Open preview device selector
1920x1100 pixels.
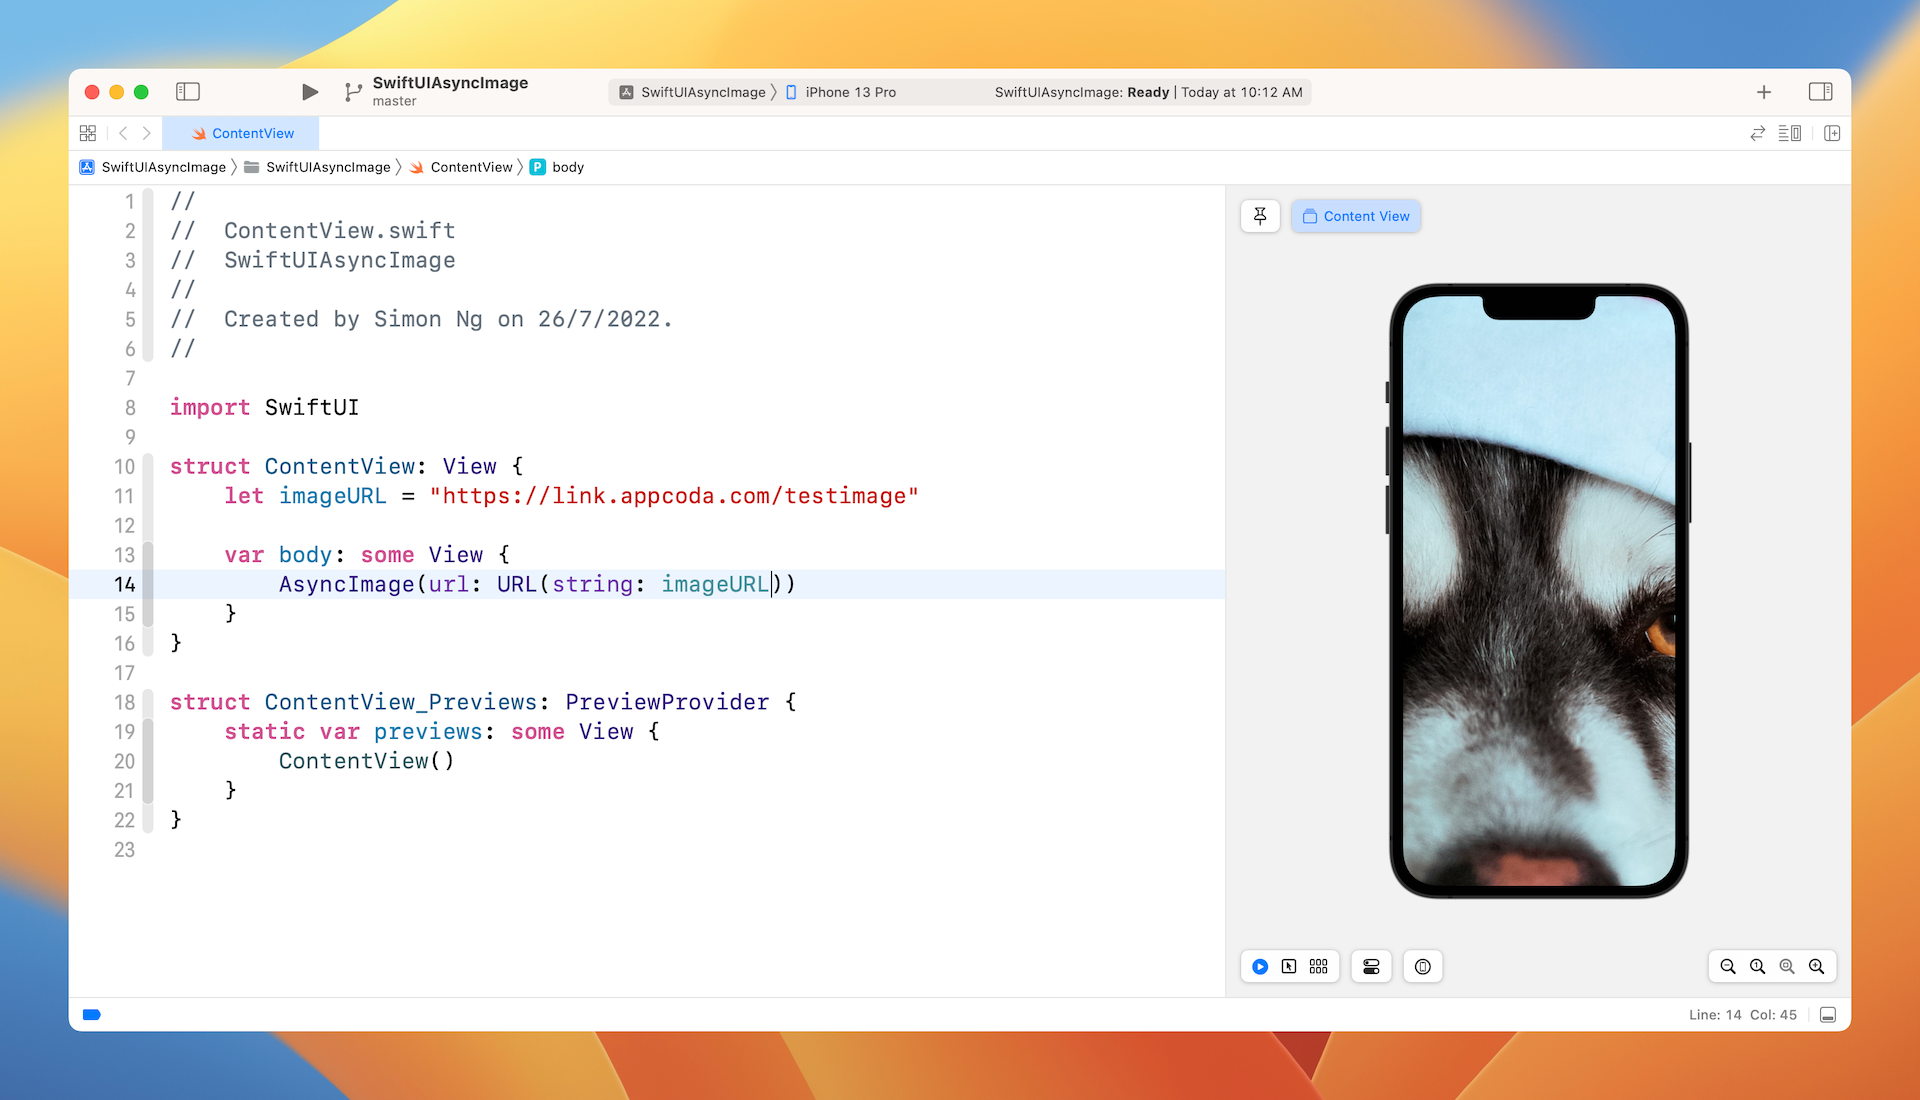click(x=1423, y=967)
